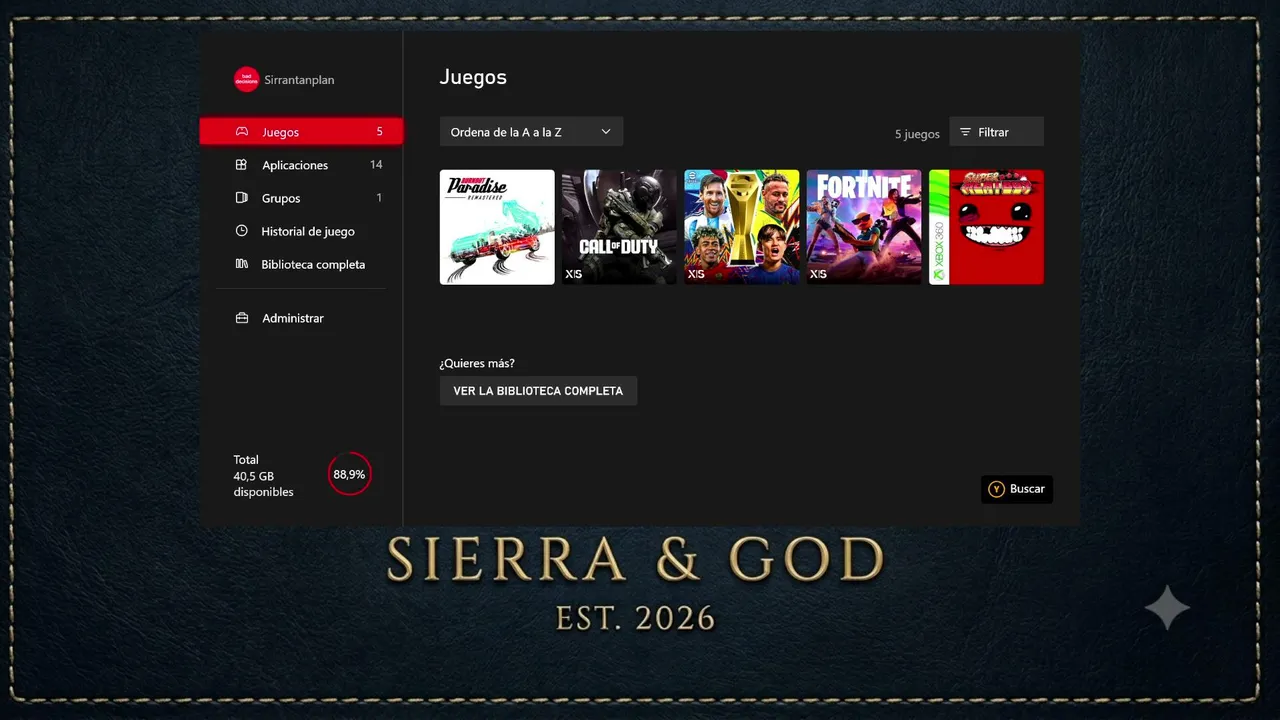The width and height of the screenshot is (1280, 720).
Task: Select the Super Meat Boy Xbox 360 tile
Action: coord(986,227)
